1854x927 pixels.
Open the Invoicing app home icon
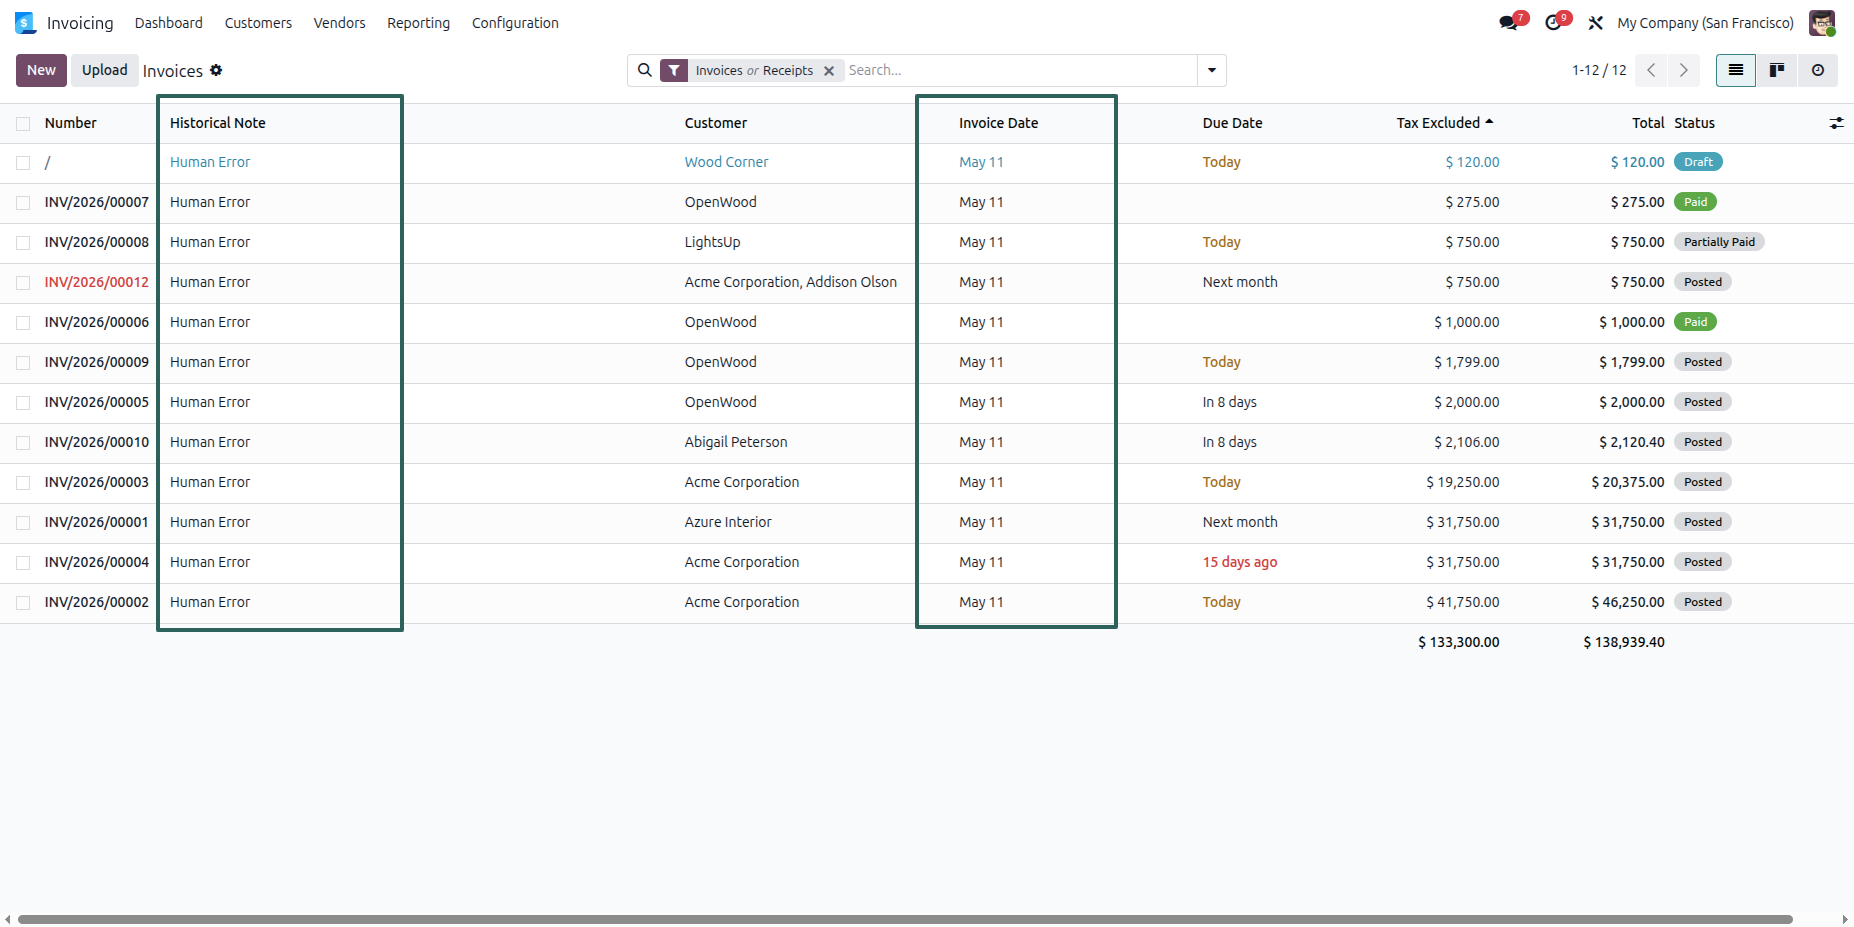tap(25, 23)
